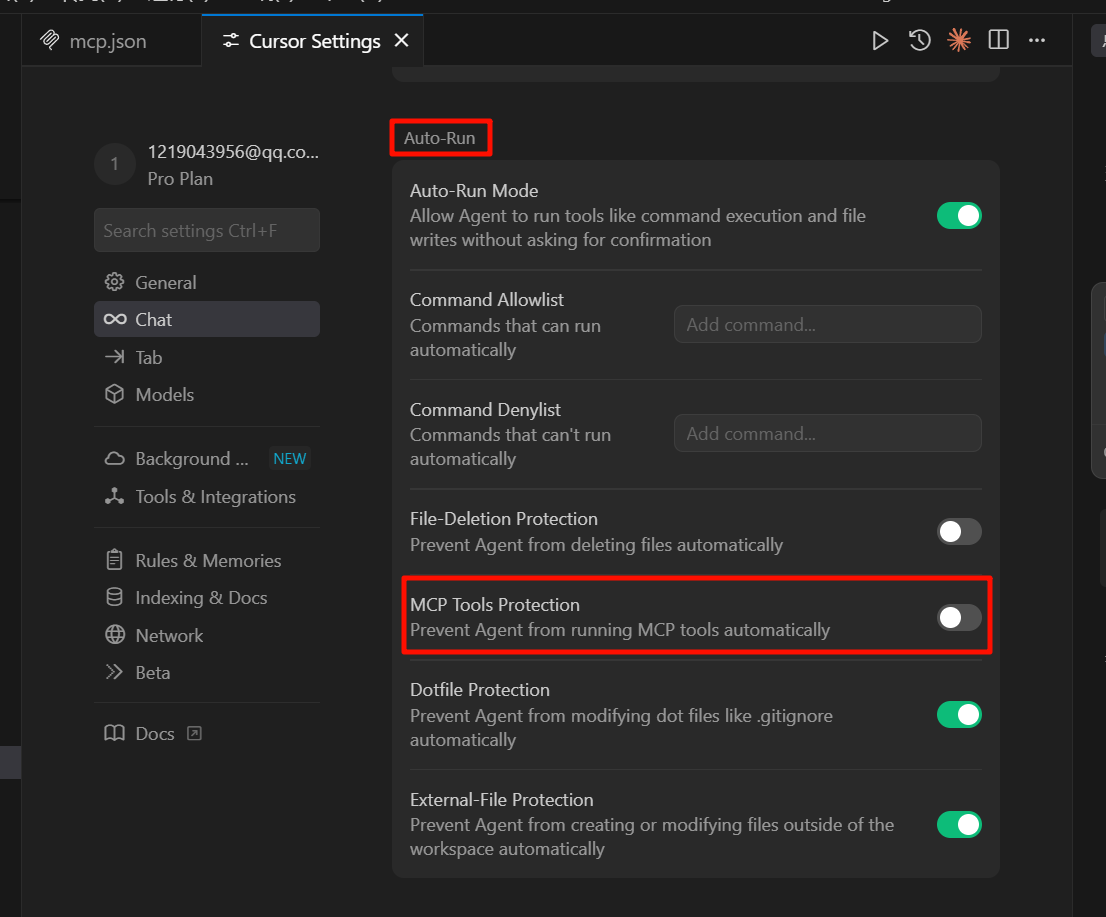Viewport: 1106px width, 917px height.
Task: Click 'Prevent Agent from deleting files automatically'
Action: [x=596, y=545]
